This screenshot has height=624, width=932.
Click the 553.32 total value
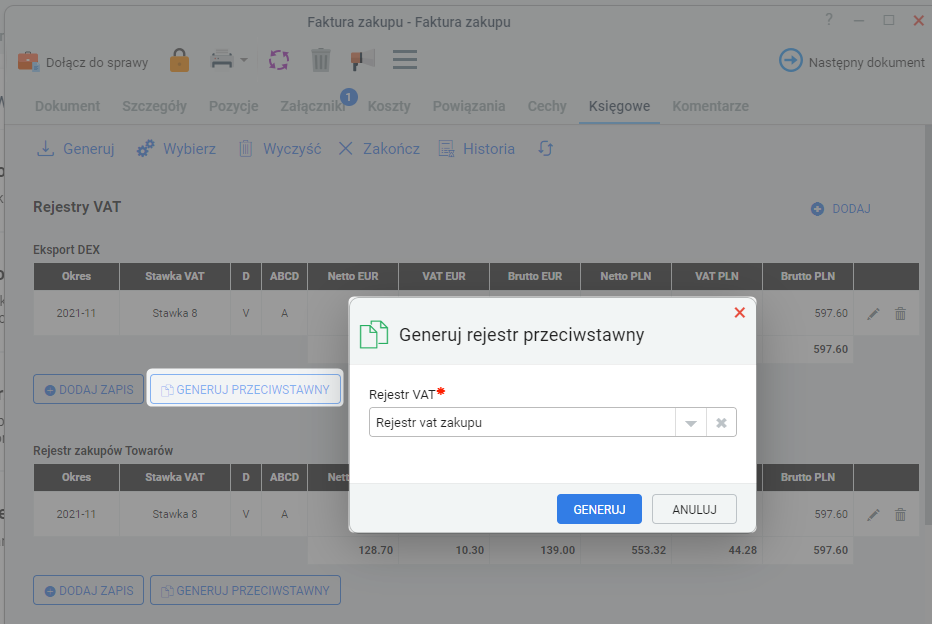click(x=648, y=550)
